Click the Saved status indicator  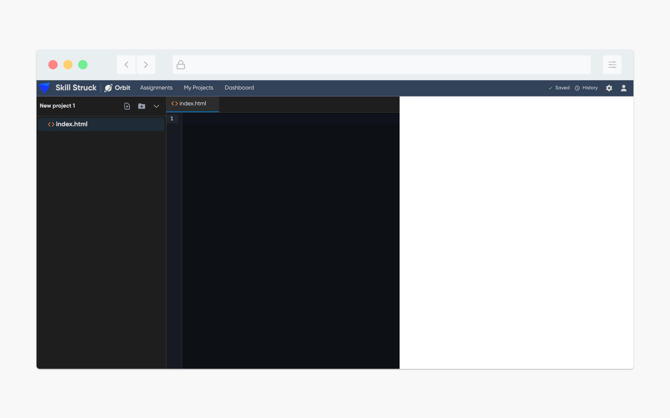(559, 88)
